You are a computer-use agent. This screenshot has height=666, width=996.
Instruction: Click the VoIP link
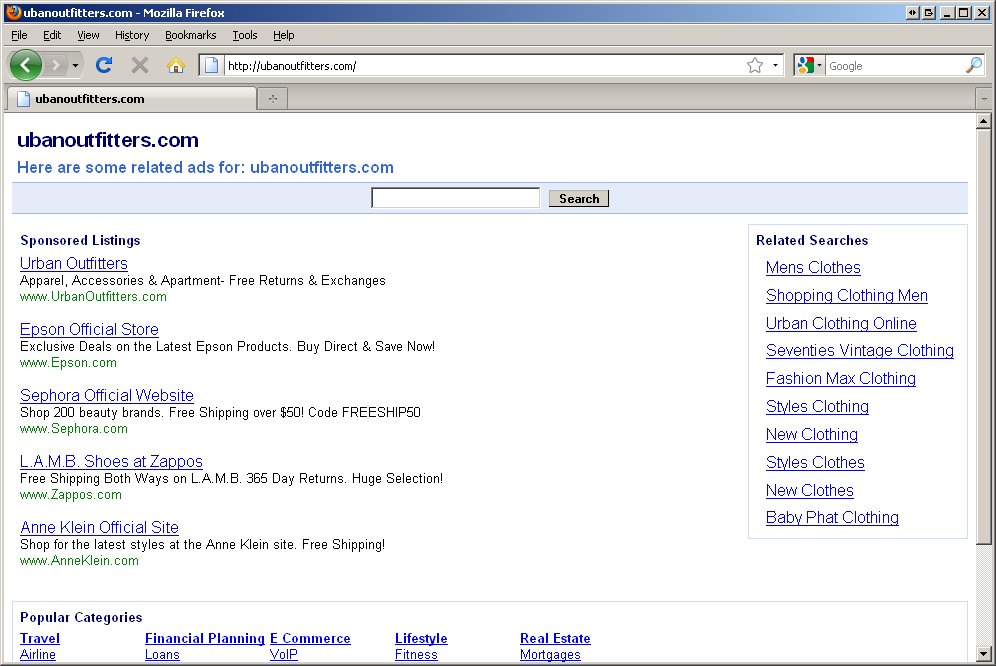(284, 655)
